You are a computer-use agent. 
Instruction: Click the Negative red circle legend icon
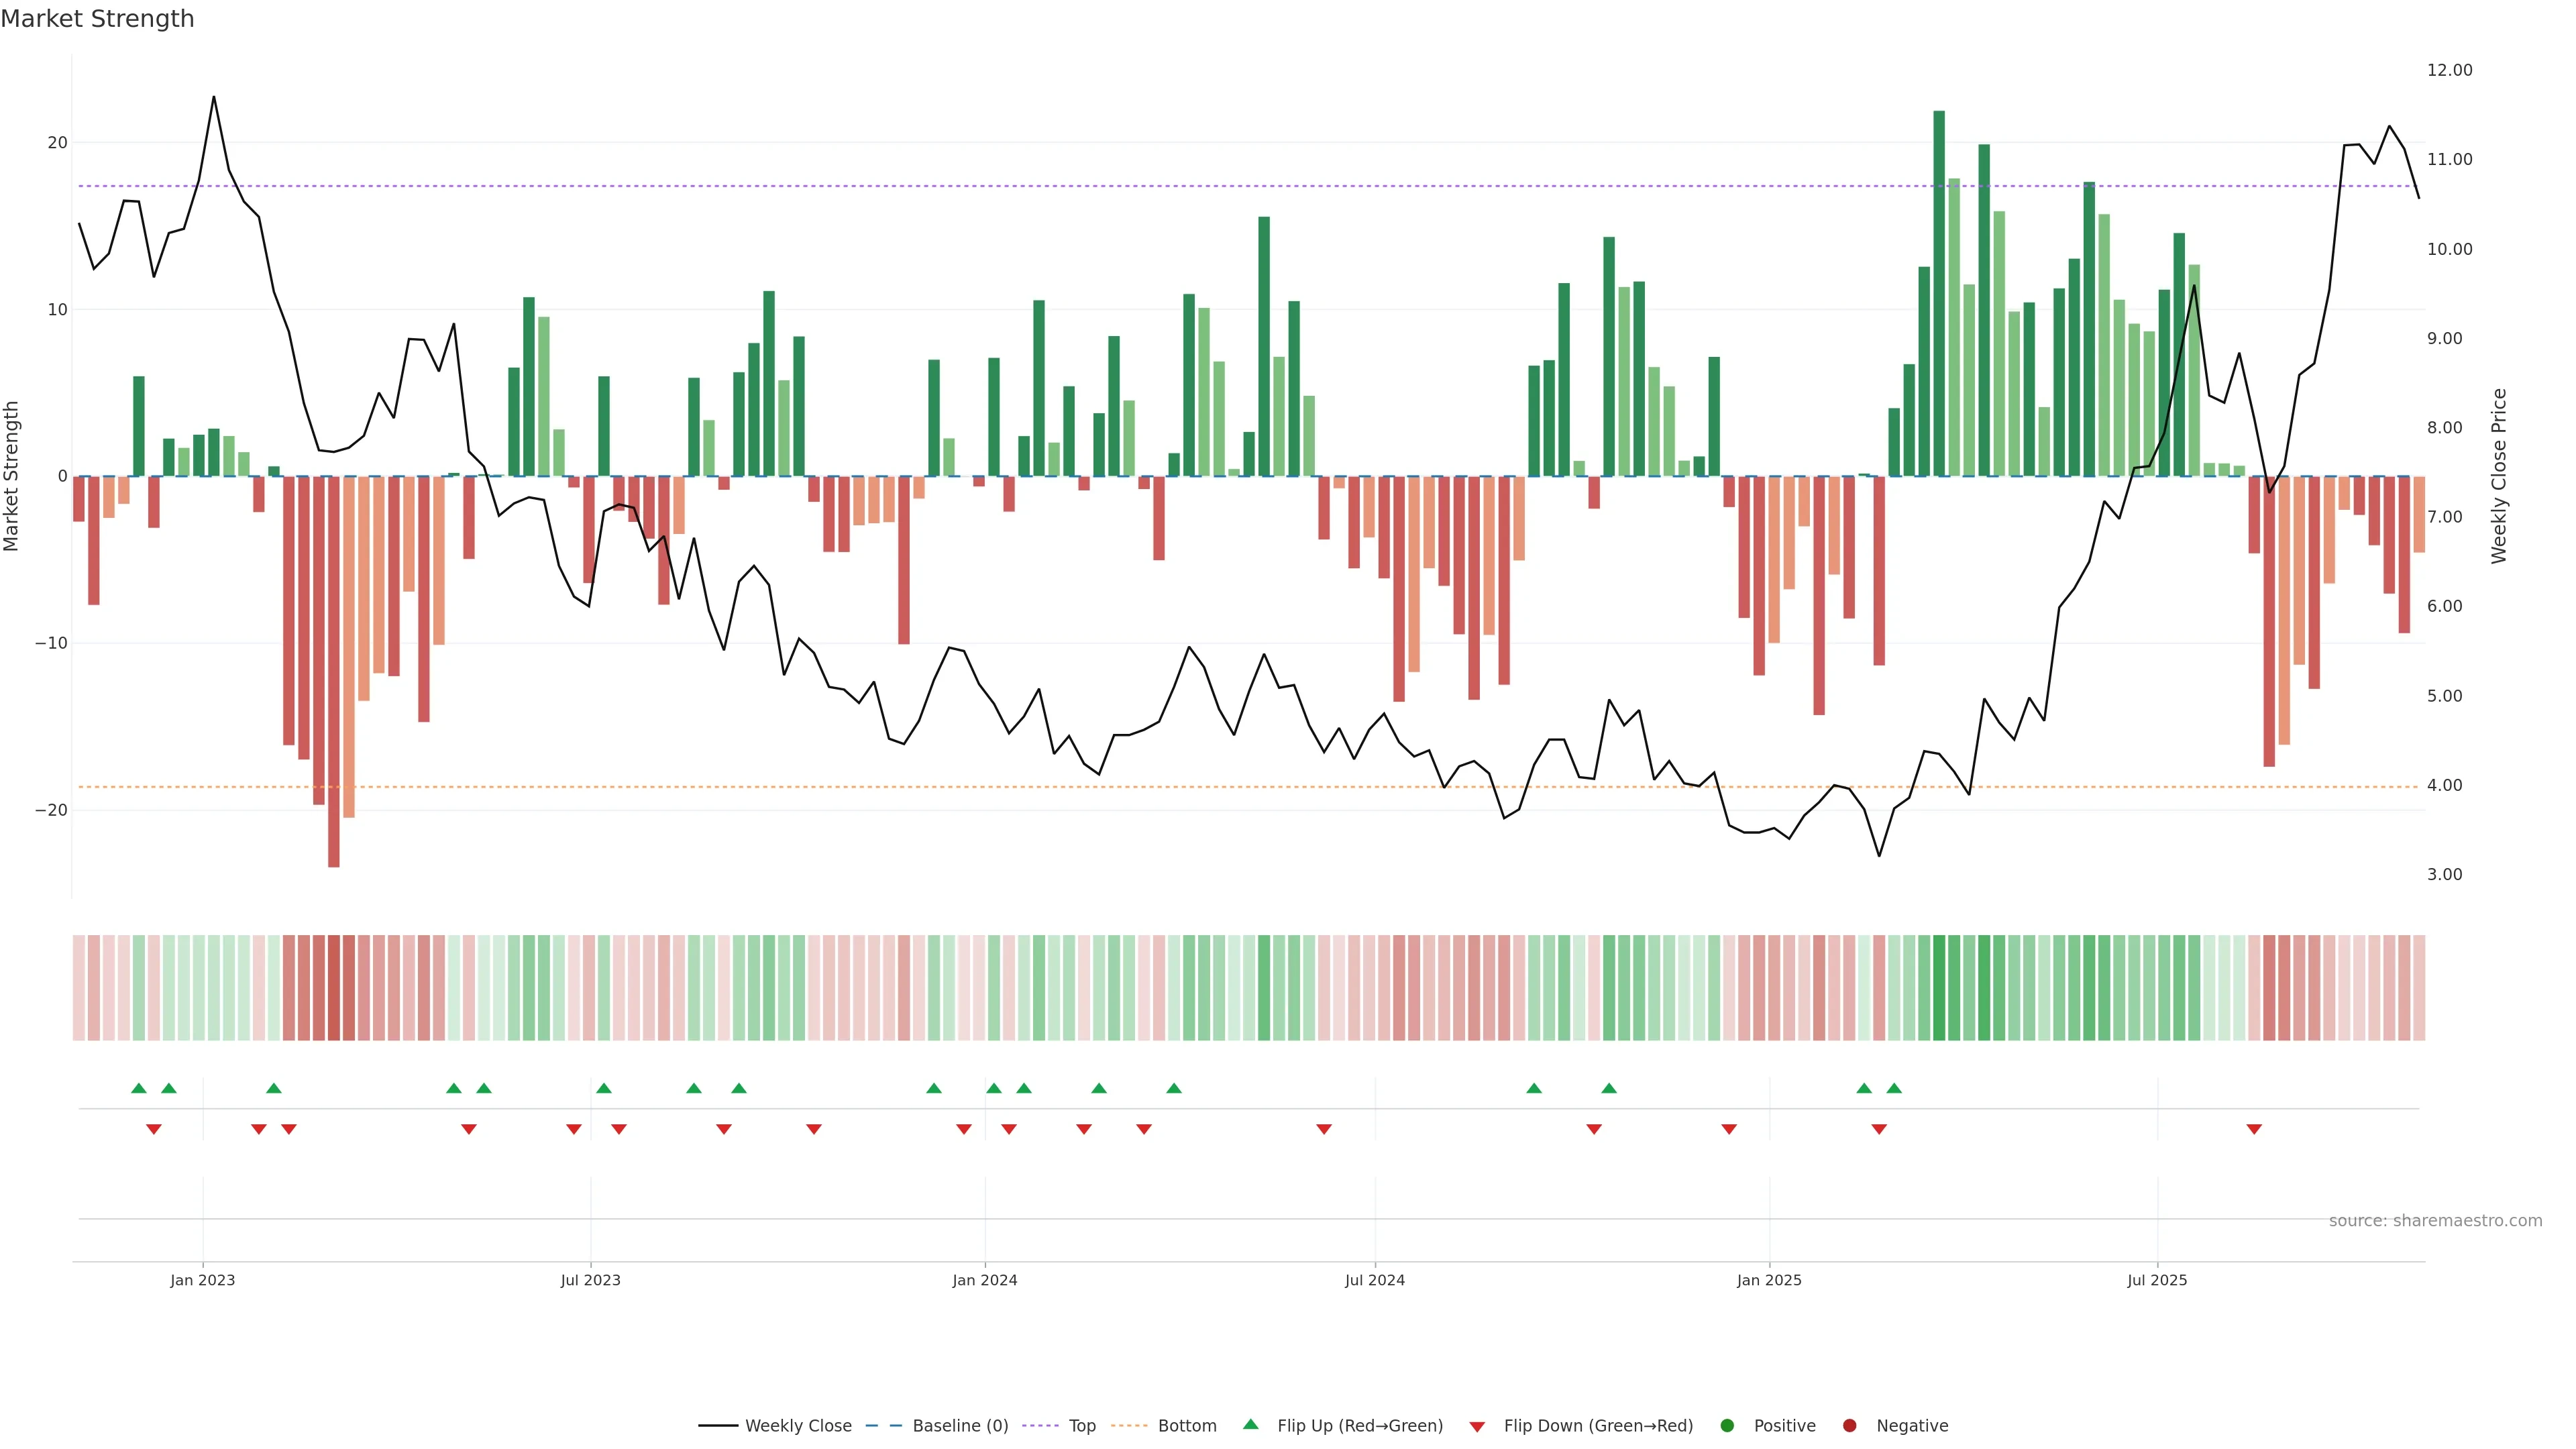click(x=1849, y=1425)
